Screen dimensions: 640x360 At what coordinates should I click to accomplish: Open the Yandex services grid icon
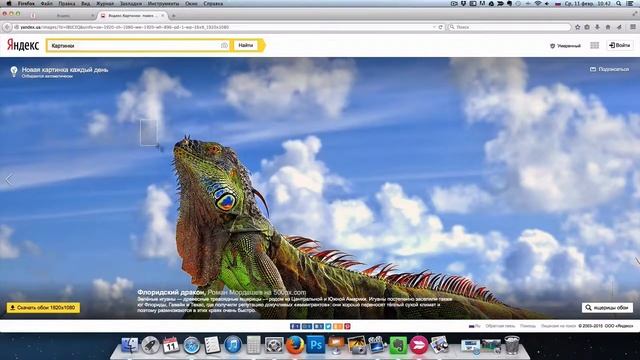tap(594, 45)
